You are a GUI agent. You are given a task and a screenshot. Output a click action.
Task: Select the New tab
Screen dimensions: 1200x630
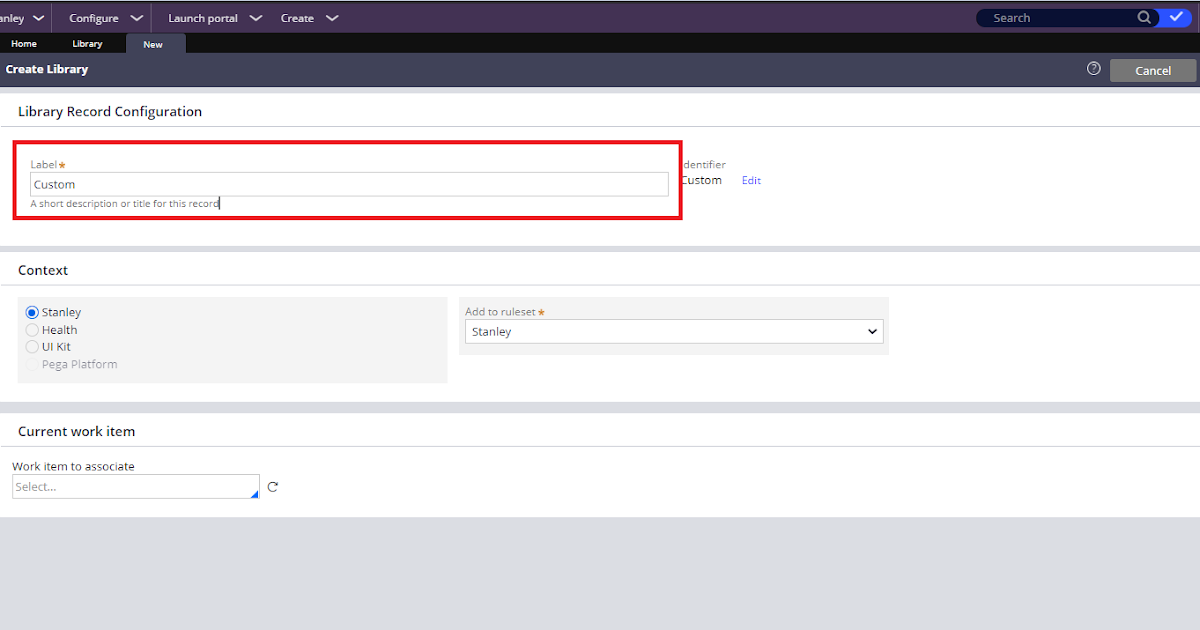tap(153, 43)
